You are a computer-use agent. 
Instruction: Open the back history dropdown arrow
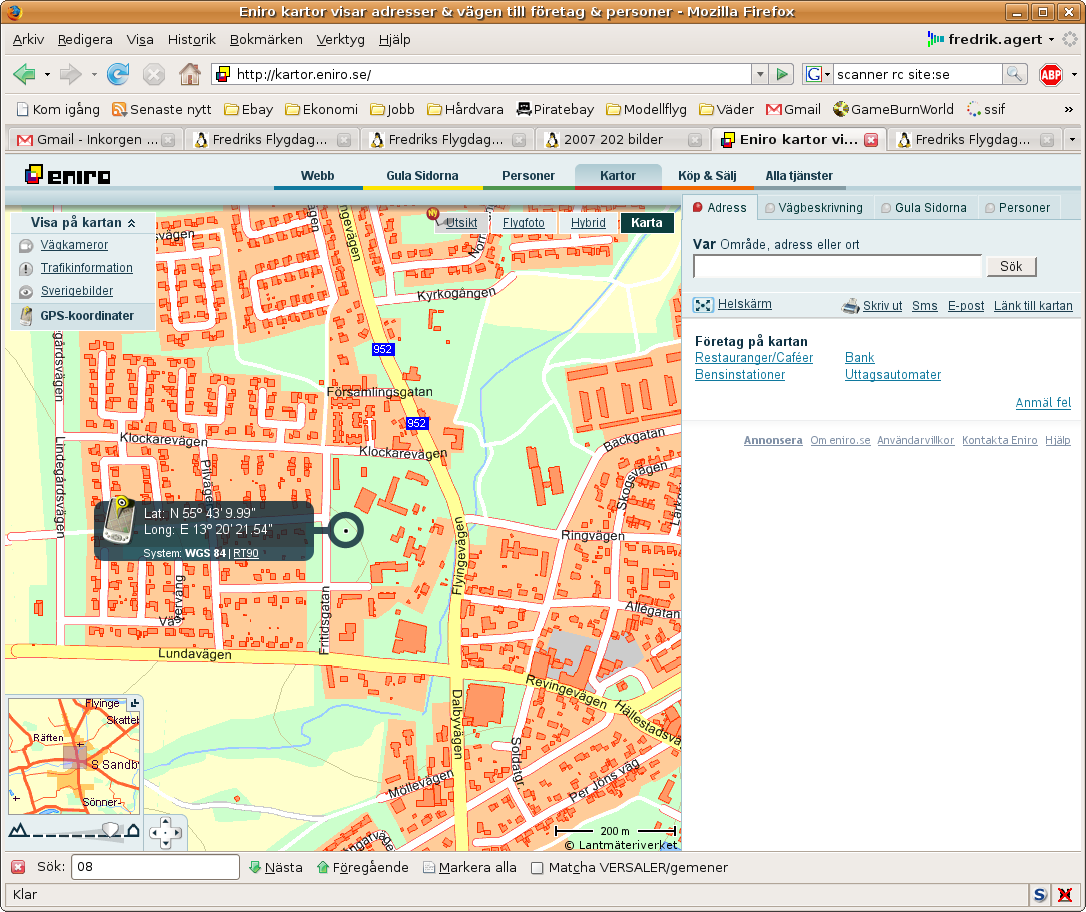(x=47, y=74)
